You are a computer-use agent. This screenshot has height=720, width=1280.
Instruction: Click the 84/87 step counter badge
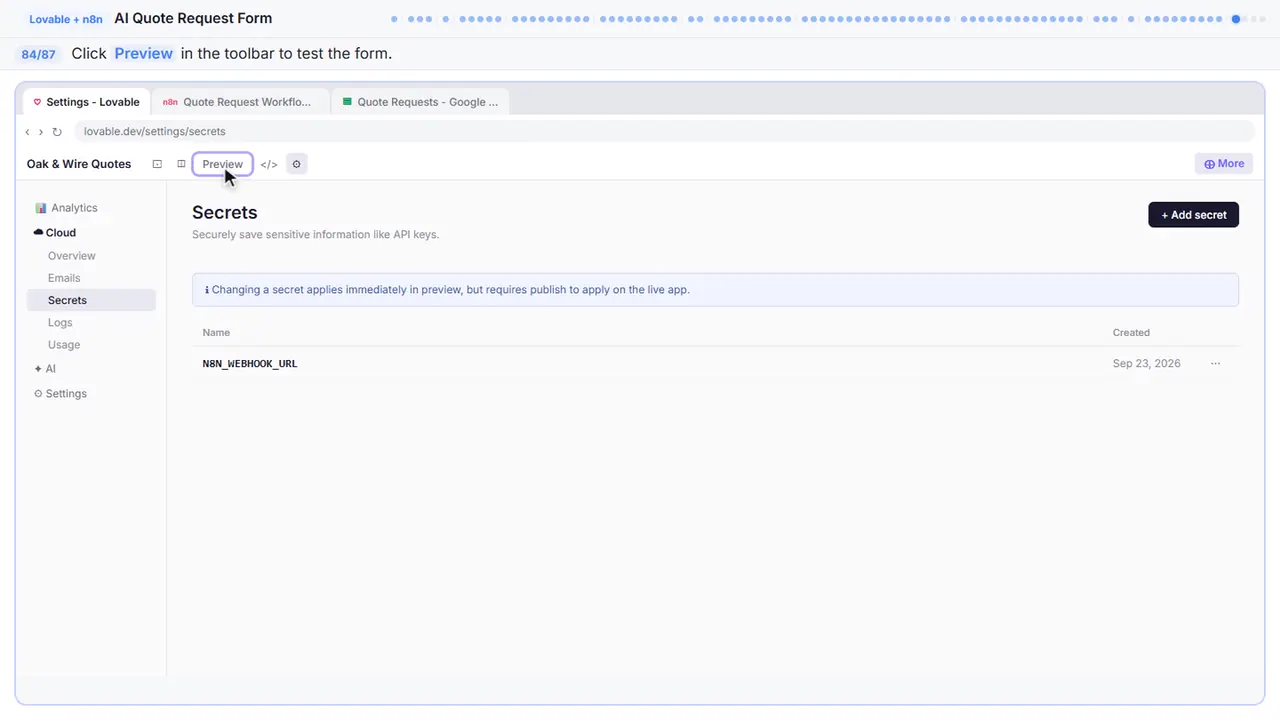[x=39, y=54]
